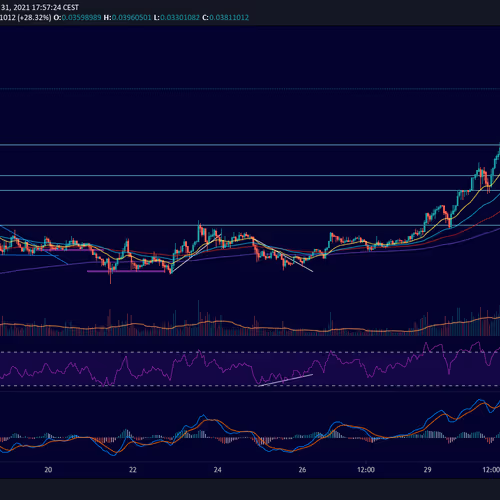Click the low price value 0.03301082

(180, 17)
